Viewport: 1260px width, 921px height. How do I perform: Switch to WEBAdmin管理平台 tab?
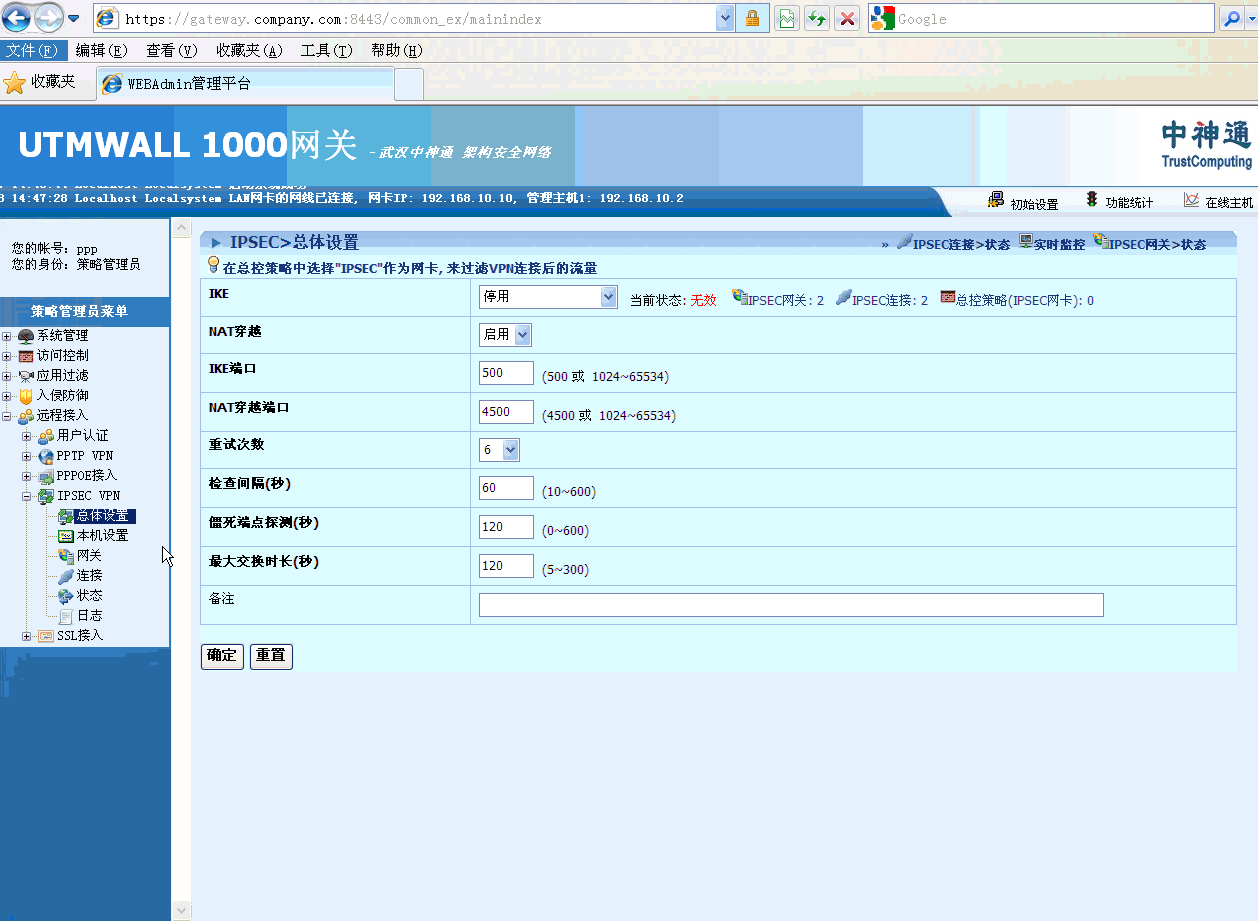pos(245,84)
